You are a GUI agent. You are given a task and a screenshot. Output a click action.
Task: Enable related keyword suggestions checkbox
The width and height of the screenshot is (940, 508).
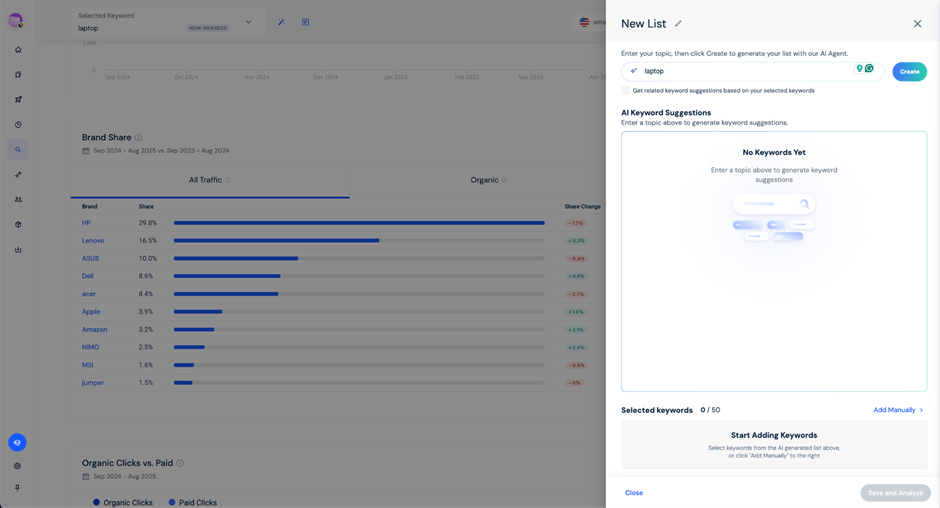click(x=625, y=91)
